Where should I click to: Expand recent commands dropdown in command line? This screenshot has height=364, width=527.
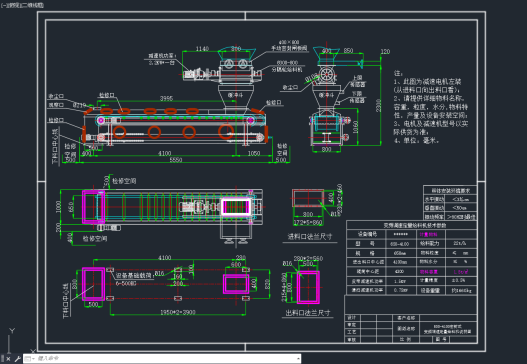coord(29,359)
